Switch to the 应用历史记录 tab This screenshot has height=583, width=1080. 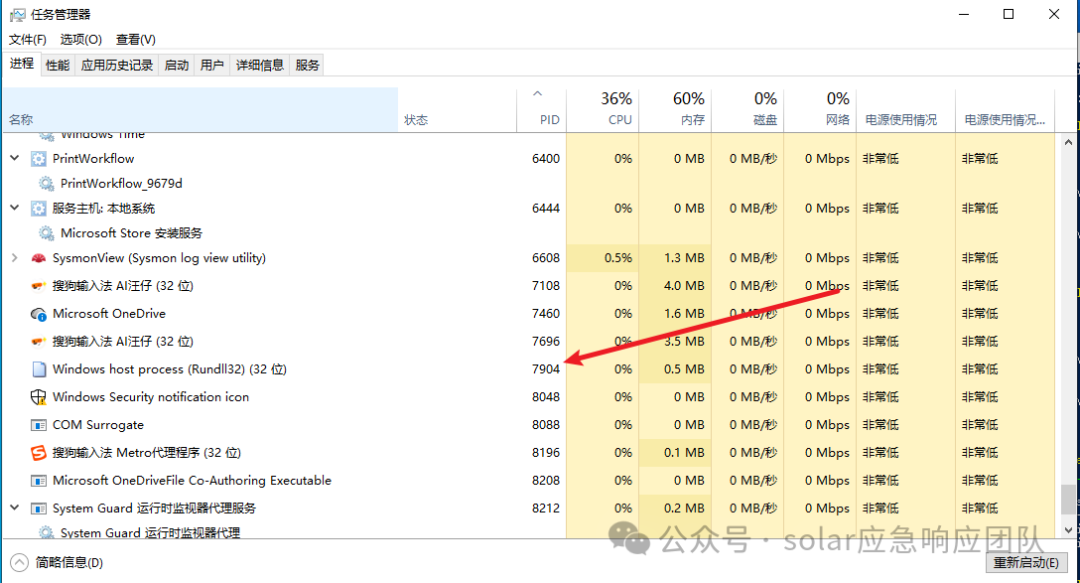click(x=116, y=65)
